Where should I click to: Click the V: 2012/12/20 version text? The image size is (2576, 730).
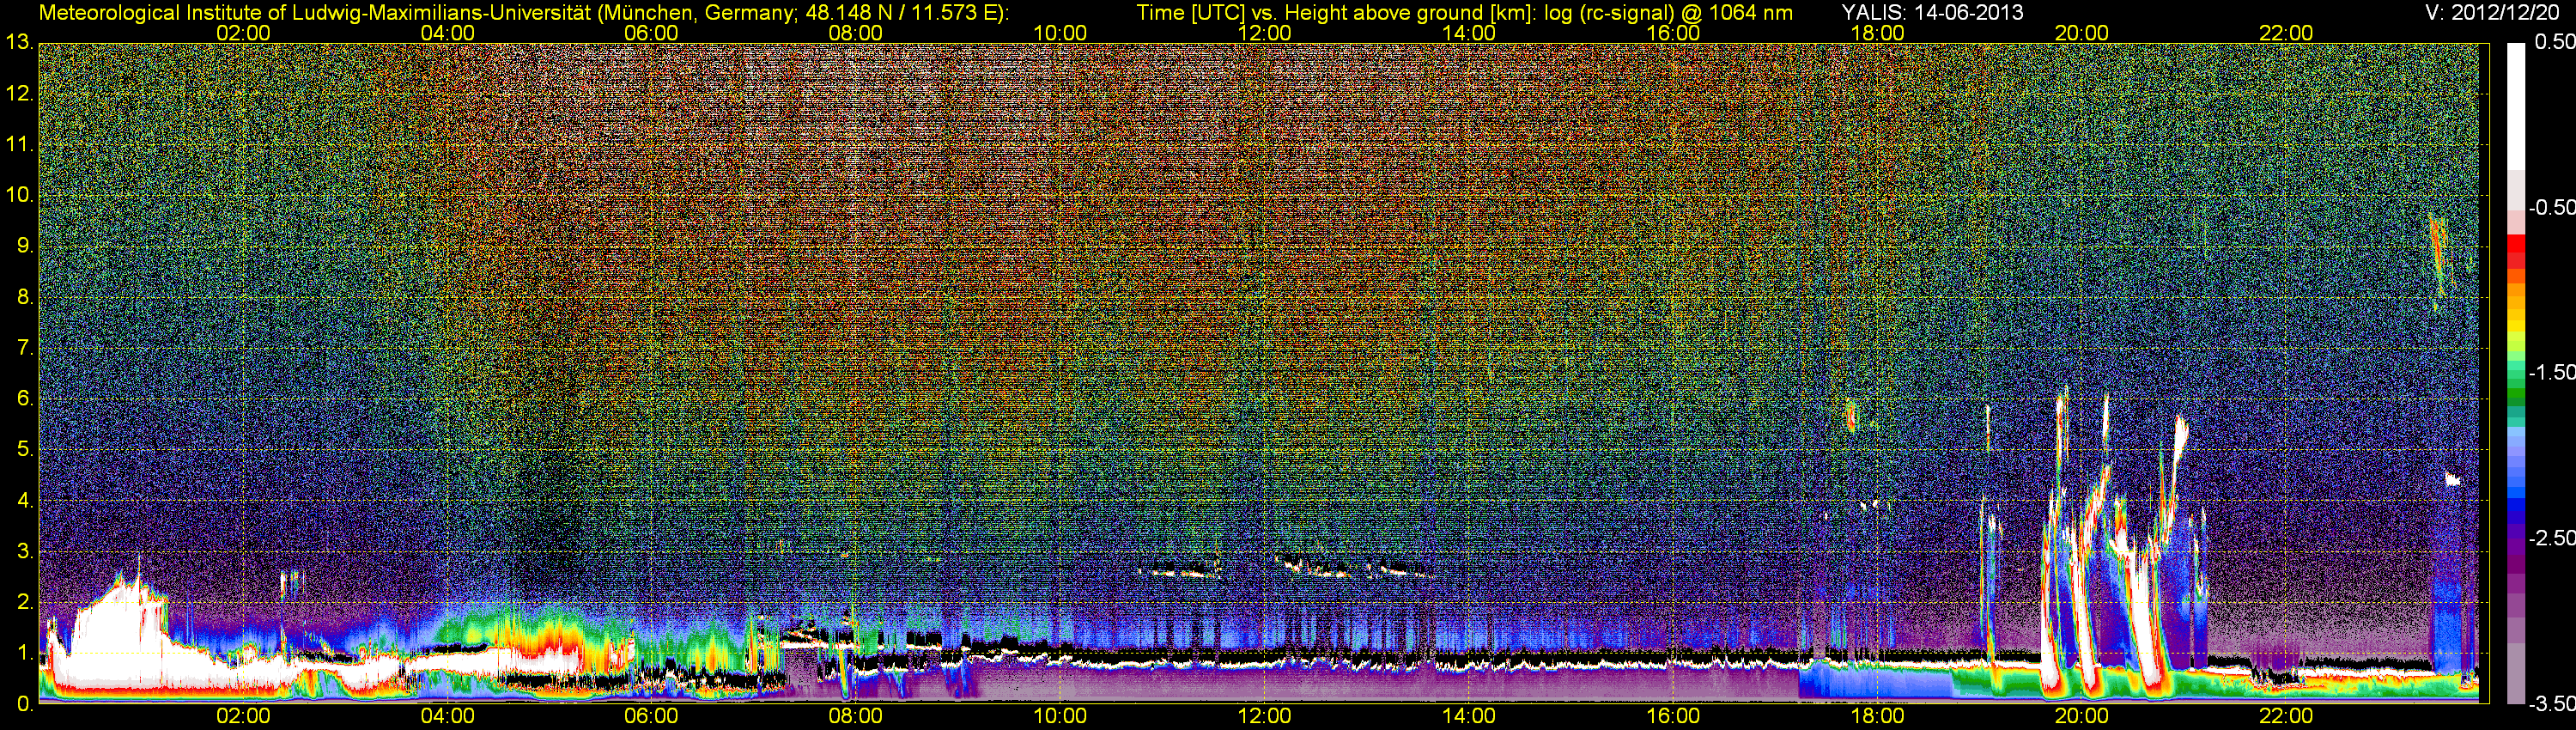(x=2490, y=13)
